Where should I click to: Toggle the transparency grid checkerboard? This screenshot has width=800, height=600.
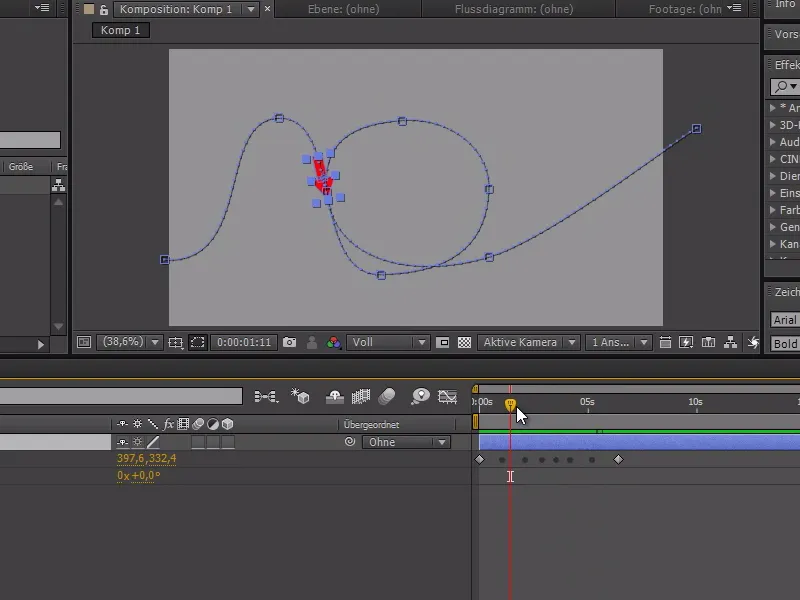point(464,342)
